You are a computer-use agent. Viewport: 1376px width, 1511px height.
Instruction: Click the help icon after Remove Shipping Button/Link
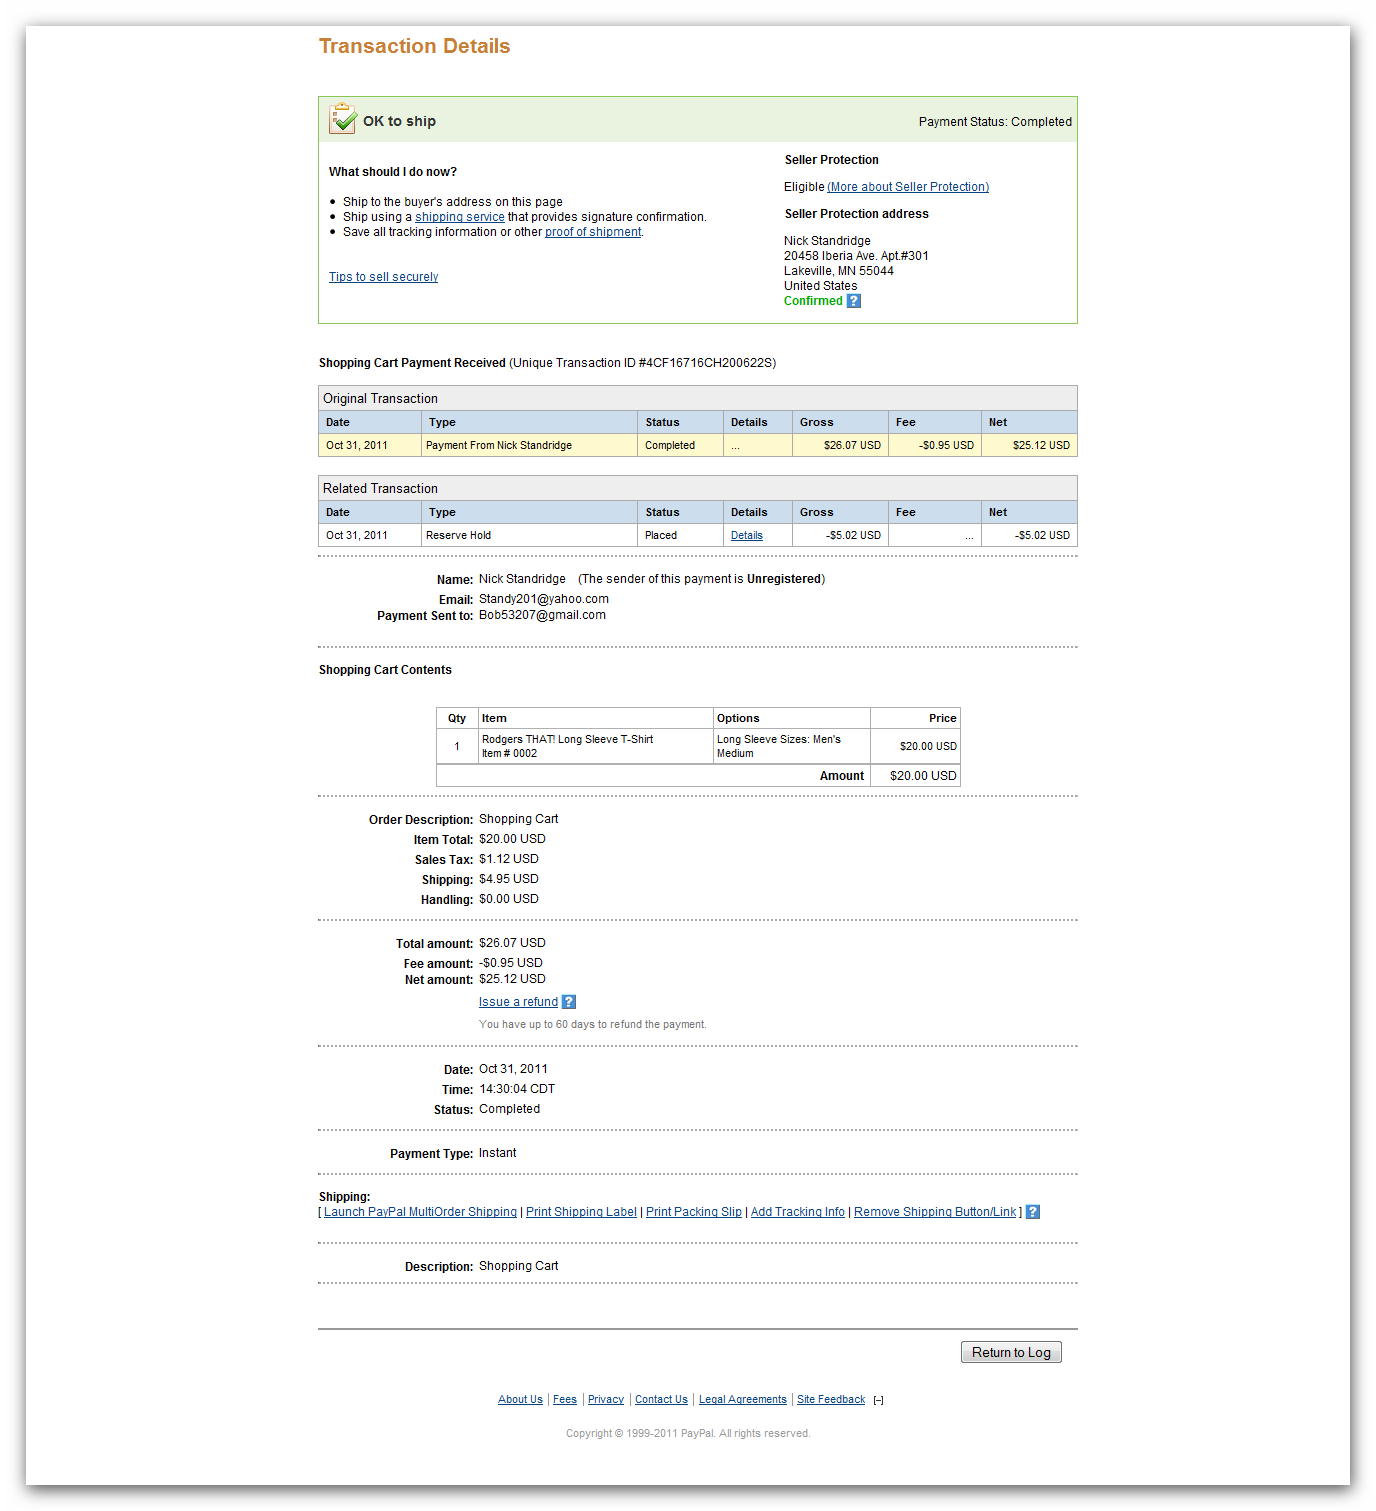[1033, 1212]
